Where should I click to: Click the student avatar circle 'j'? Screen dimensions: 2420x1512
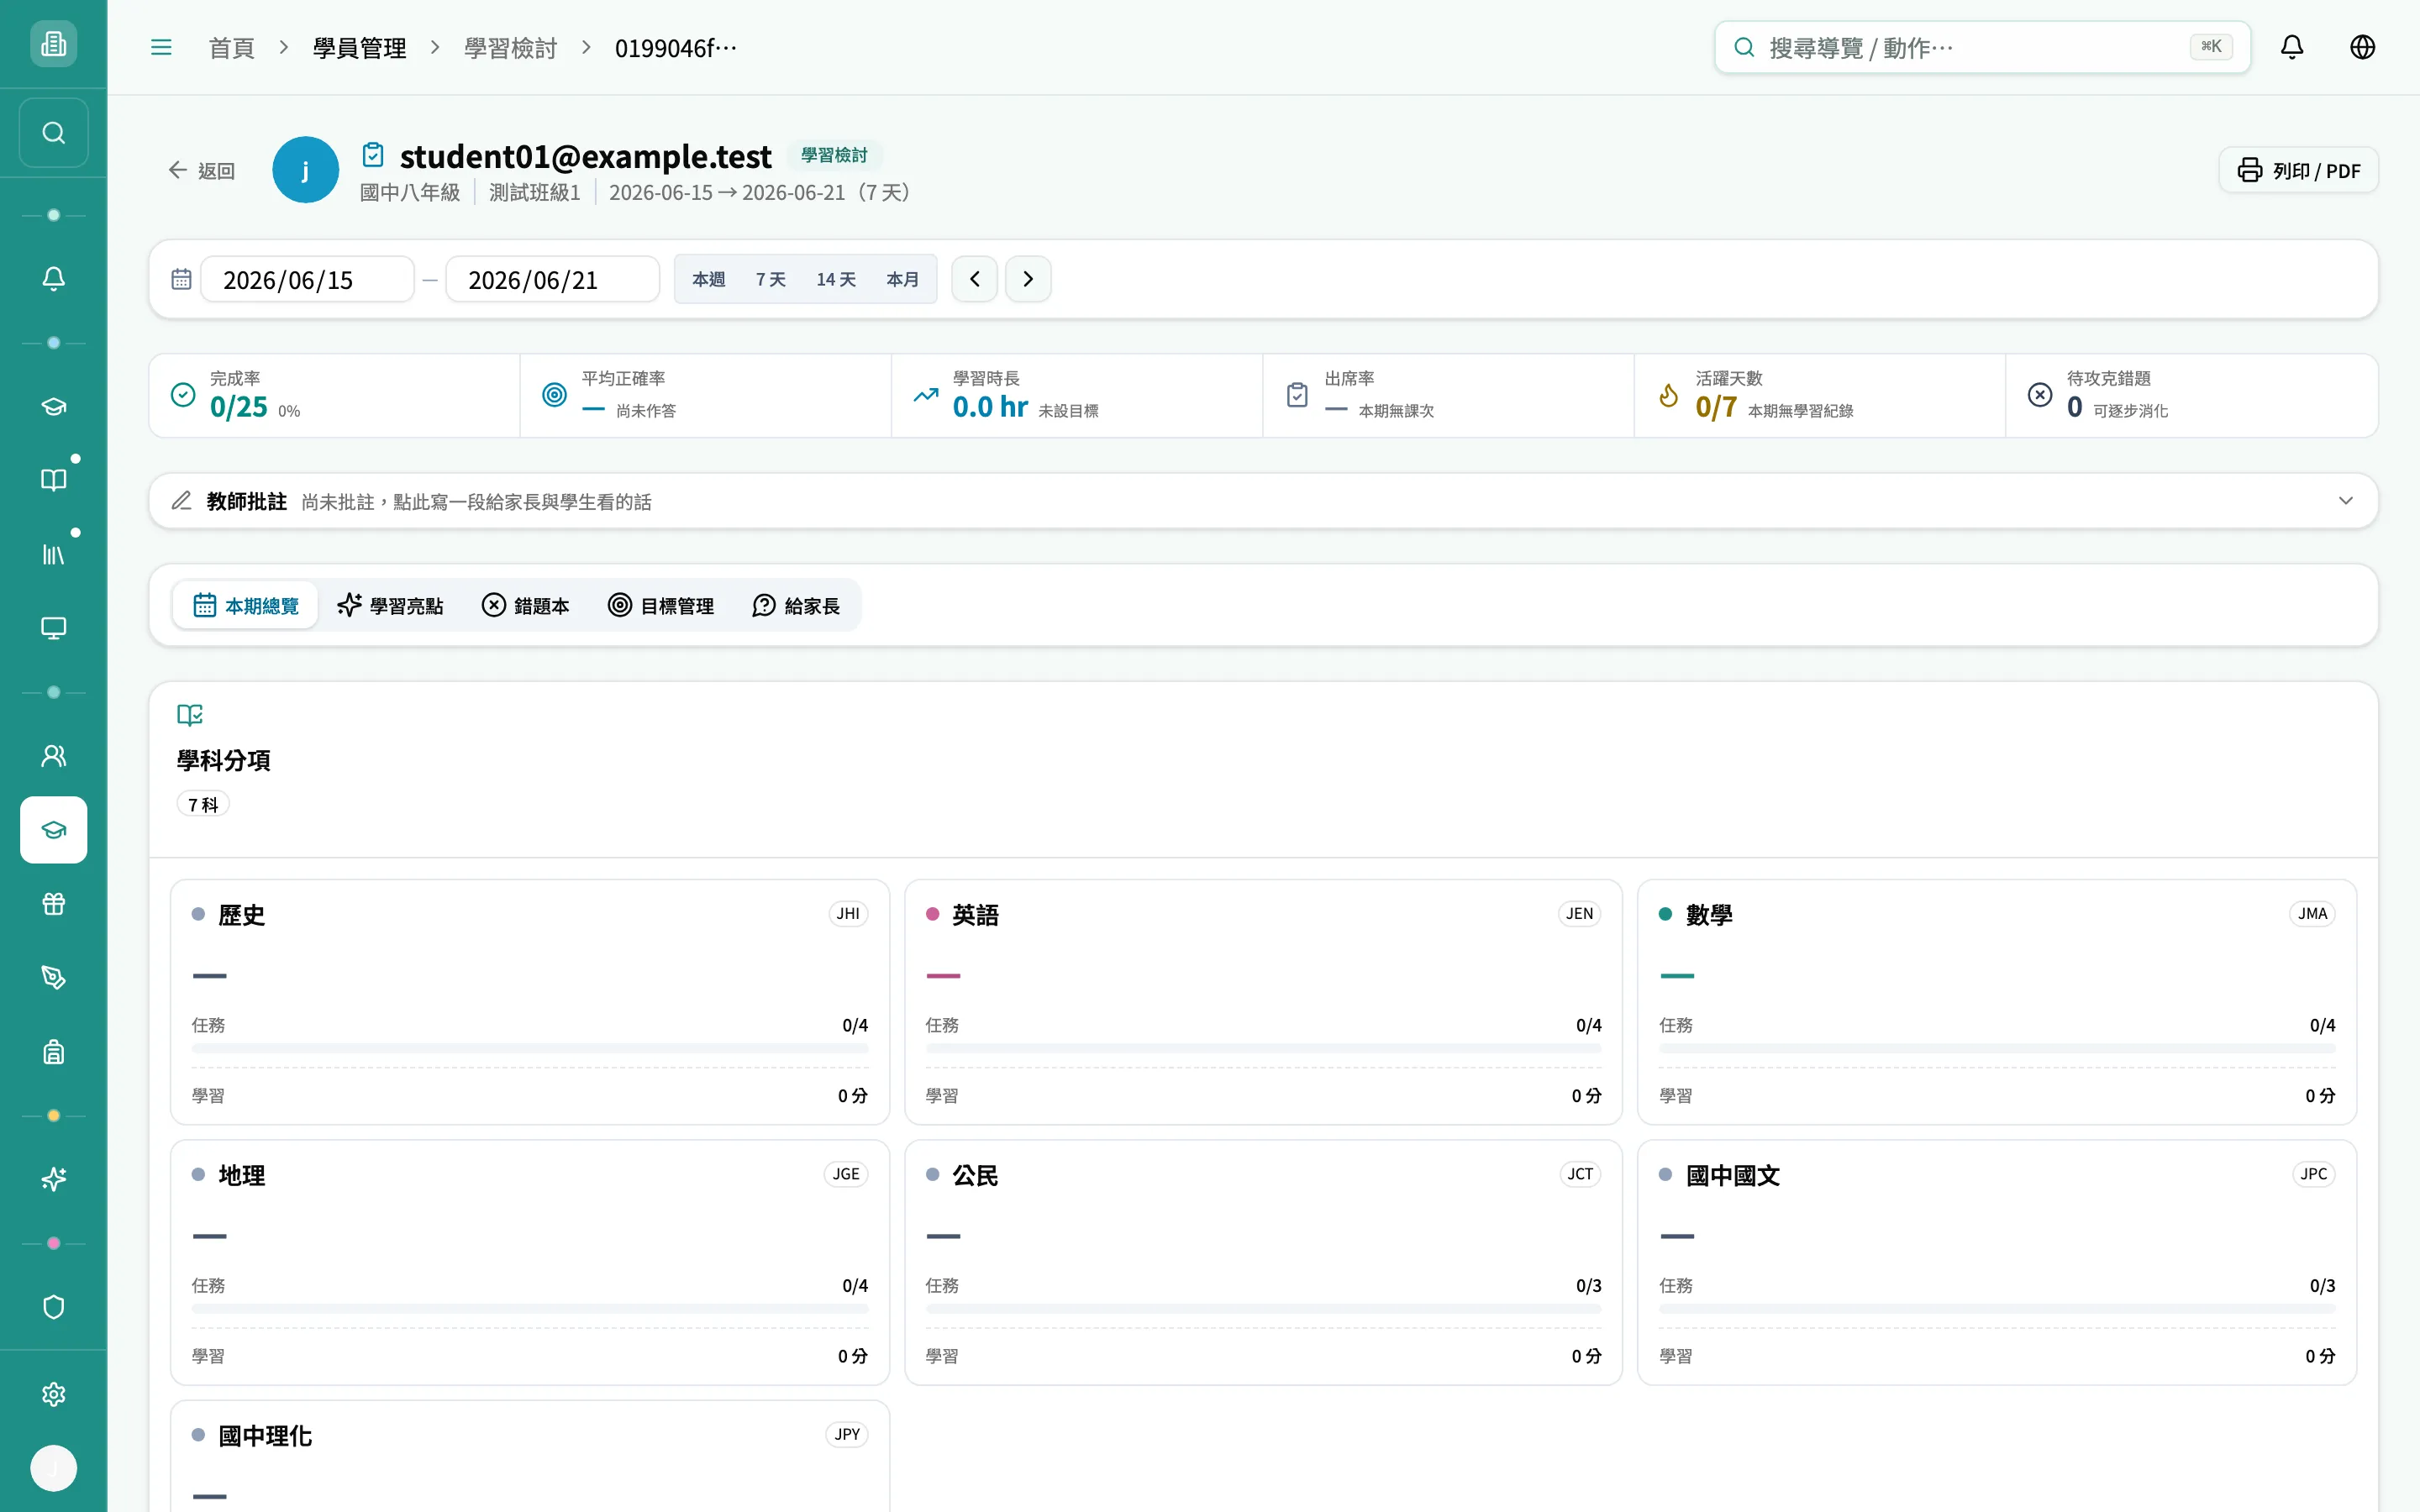pyautogui.click(x=305, y=170)
